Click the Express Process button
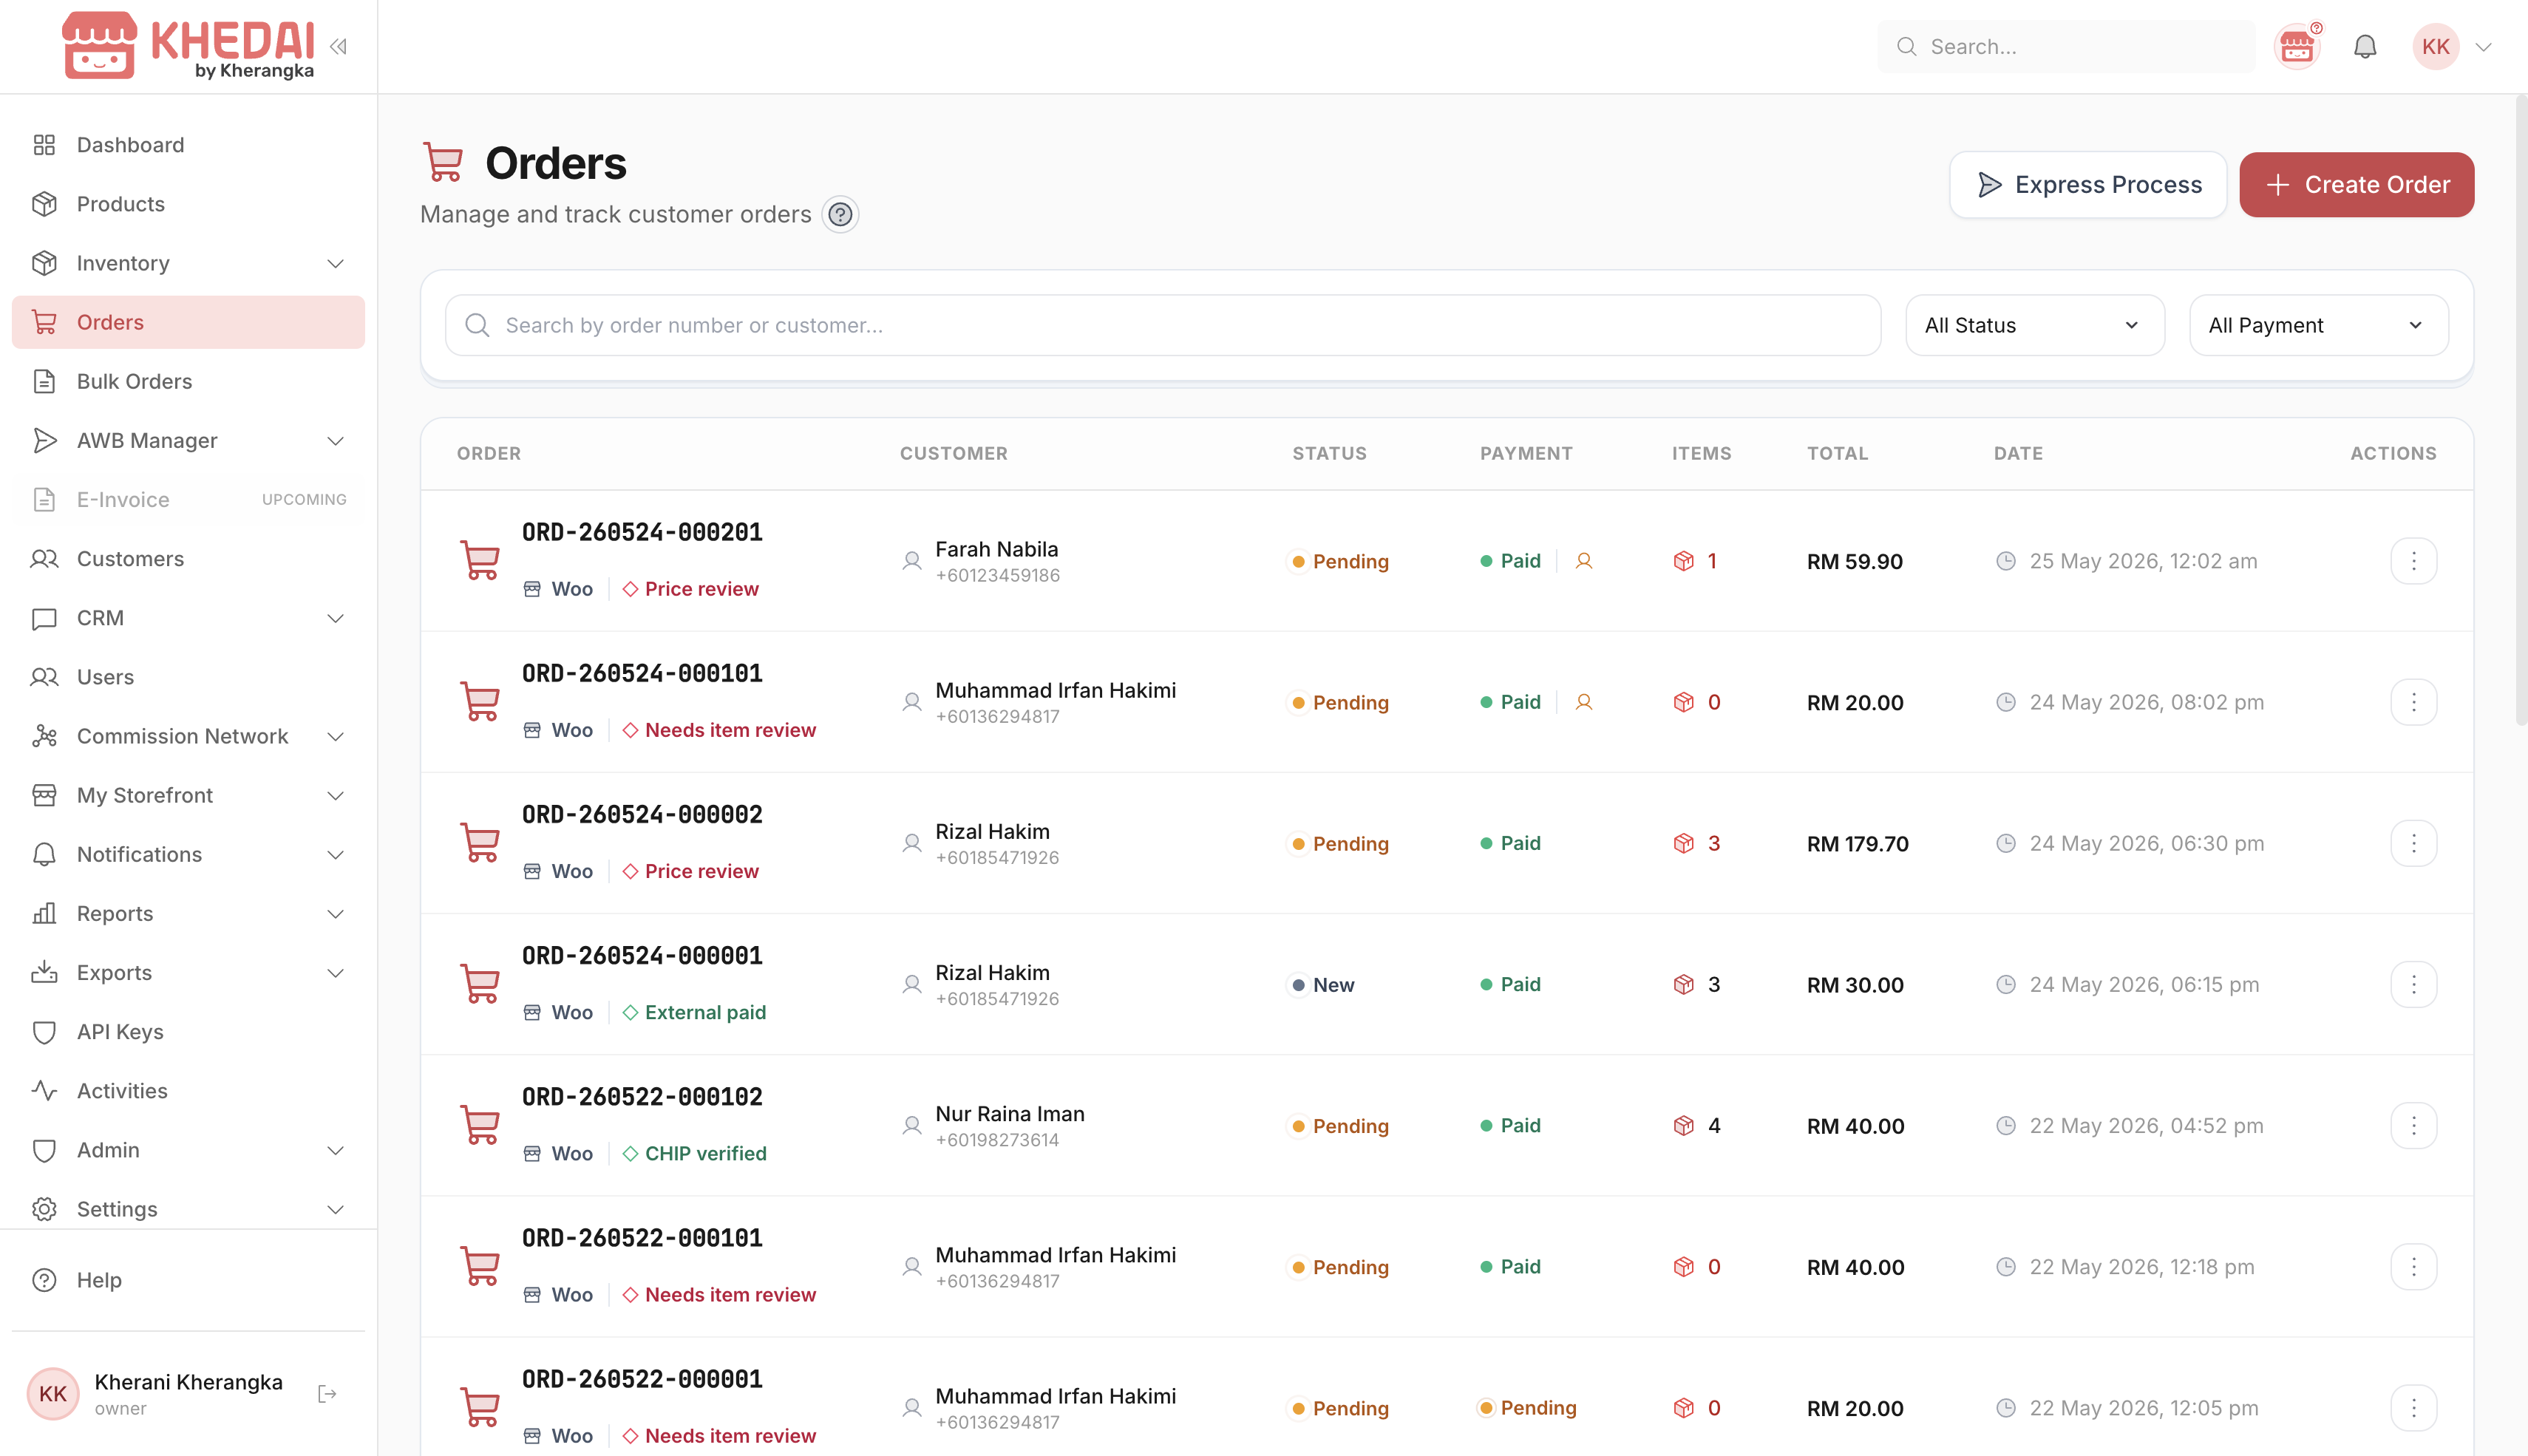 (2087, 185)
